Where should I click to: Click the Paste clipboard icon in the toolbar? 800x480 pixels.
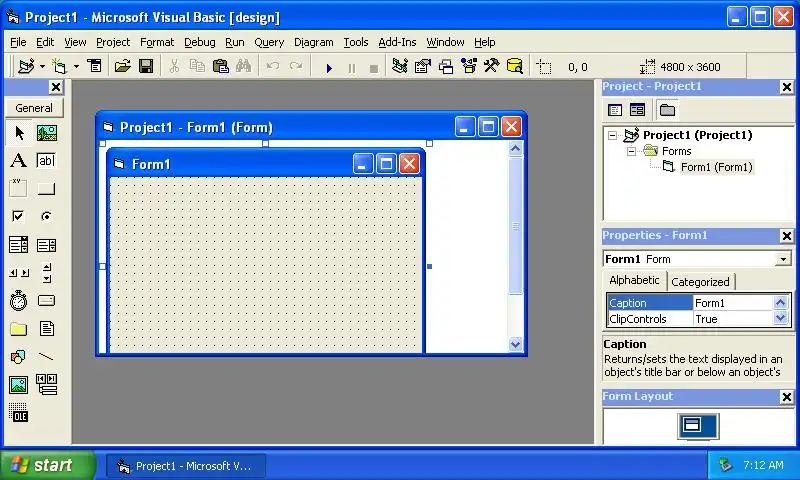220,66
